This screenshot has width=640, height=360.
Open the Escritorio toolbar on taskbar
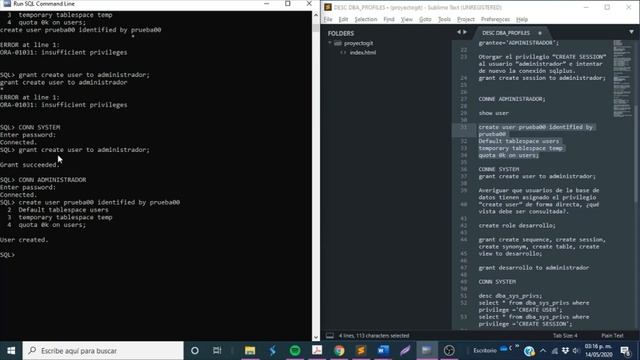point(485,351)
